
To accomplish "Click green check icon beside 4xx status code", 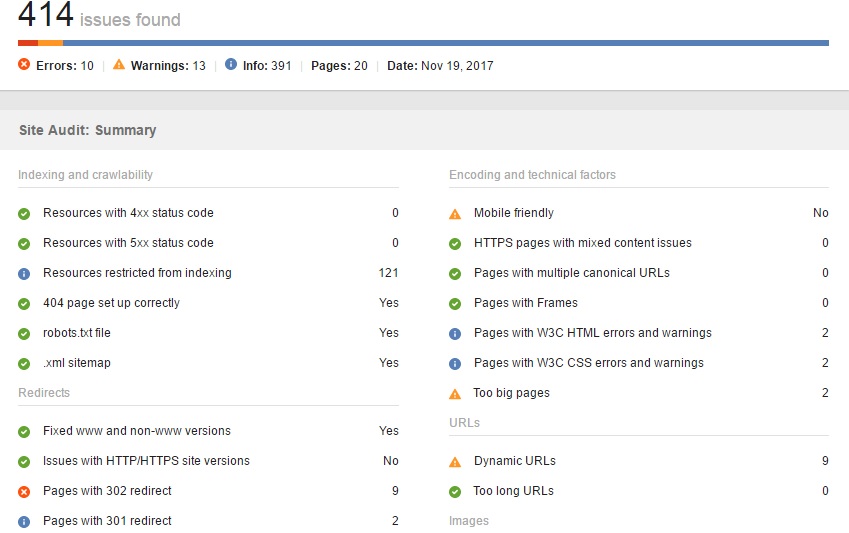I will click(x=24, y=214).
